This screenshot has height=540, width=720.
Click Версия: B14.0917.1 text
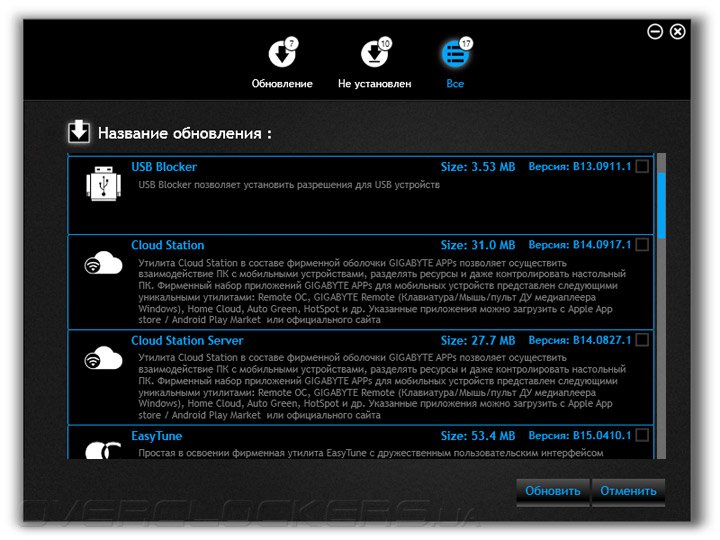coord(579,244)
